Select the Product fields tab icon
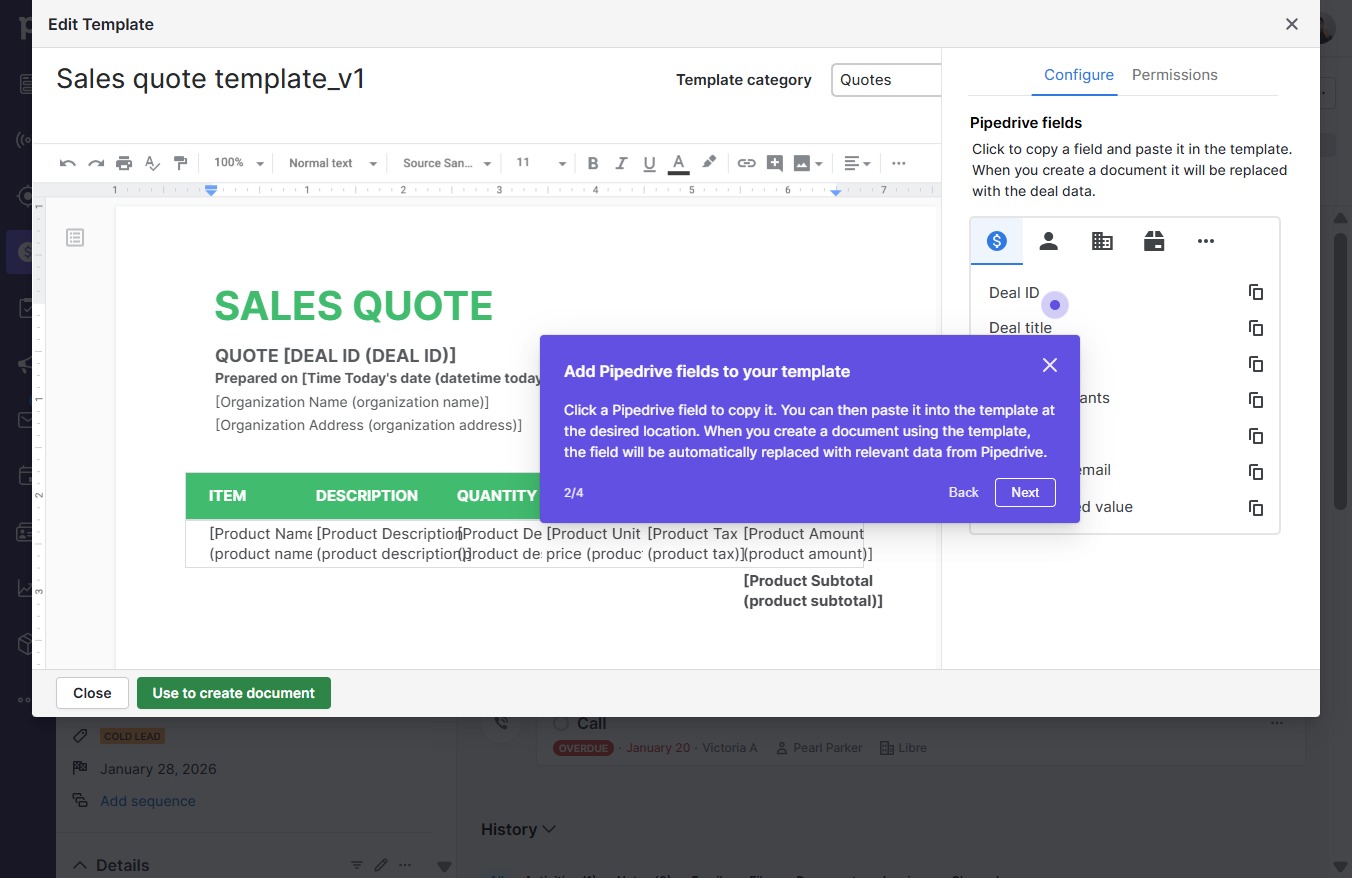 pyautogui.click(x=1154, y=241)
